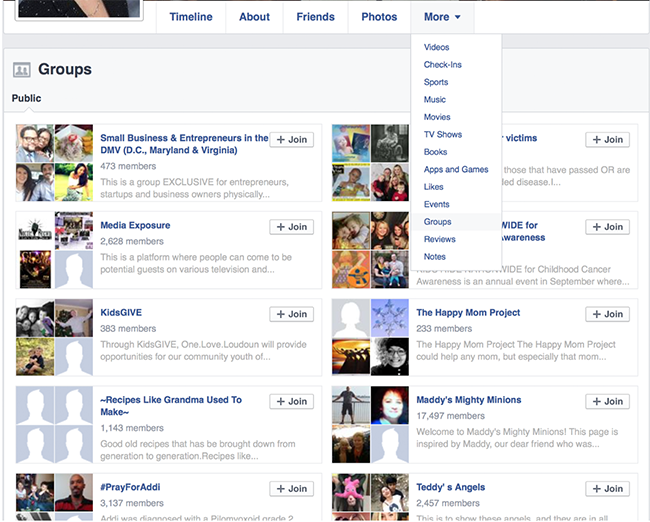Screen dimensions: 650x522
Task: Join Maddy's Mighty Minions group
Action: [x=608, y=401]
